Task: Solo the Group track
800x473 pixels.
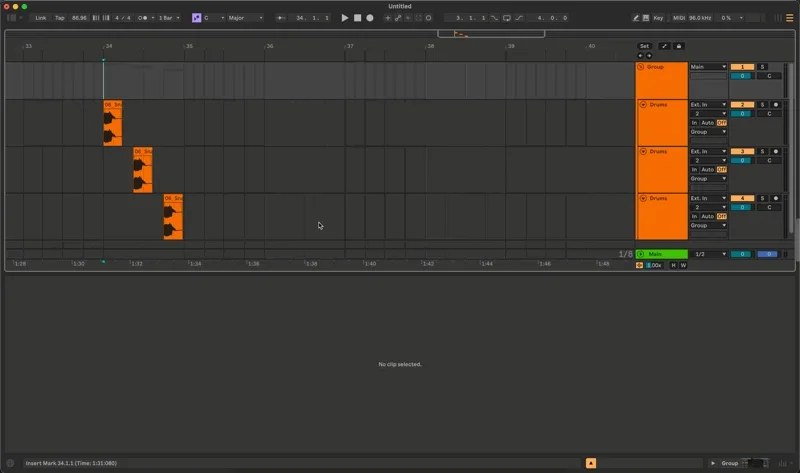Action: [762, 67]
